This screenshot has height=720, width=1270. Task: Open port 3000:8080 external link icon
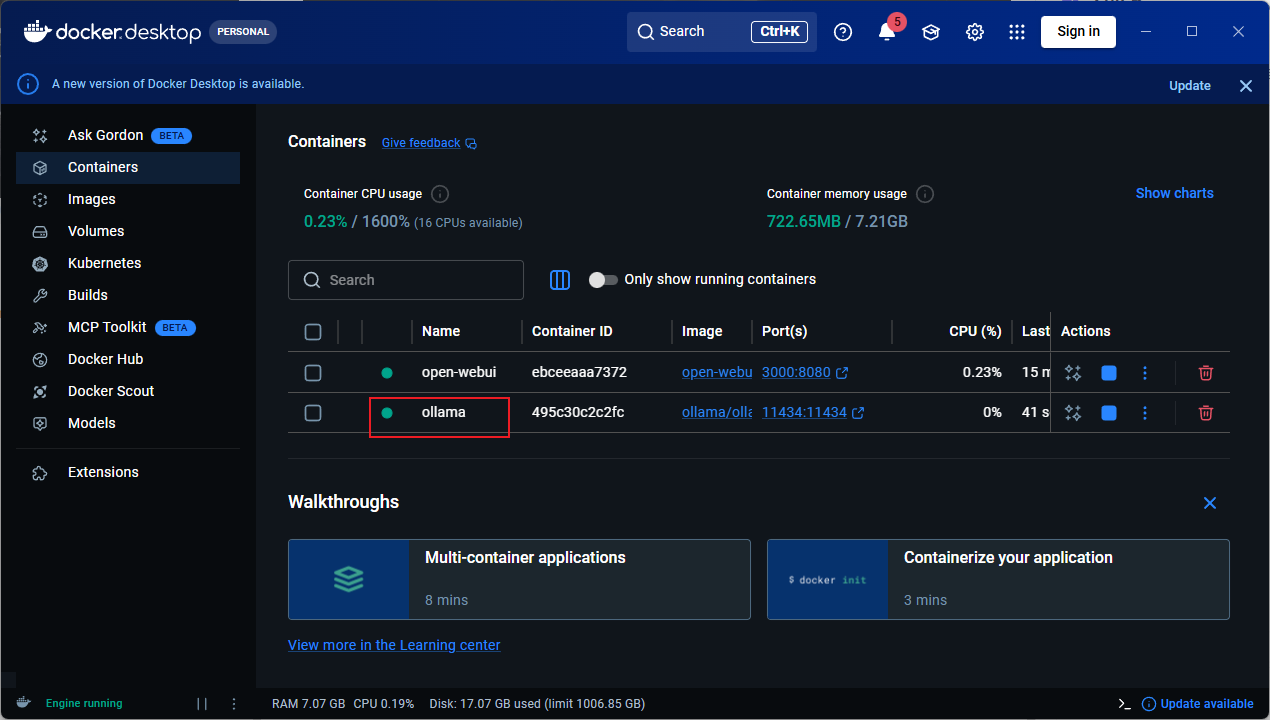842,373
